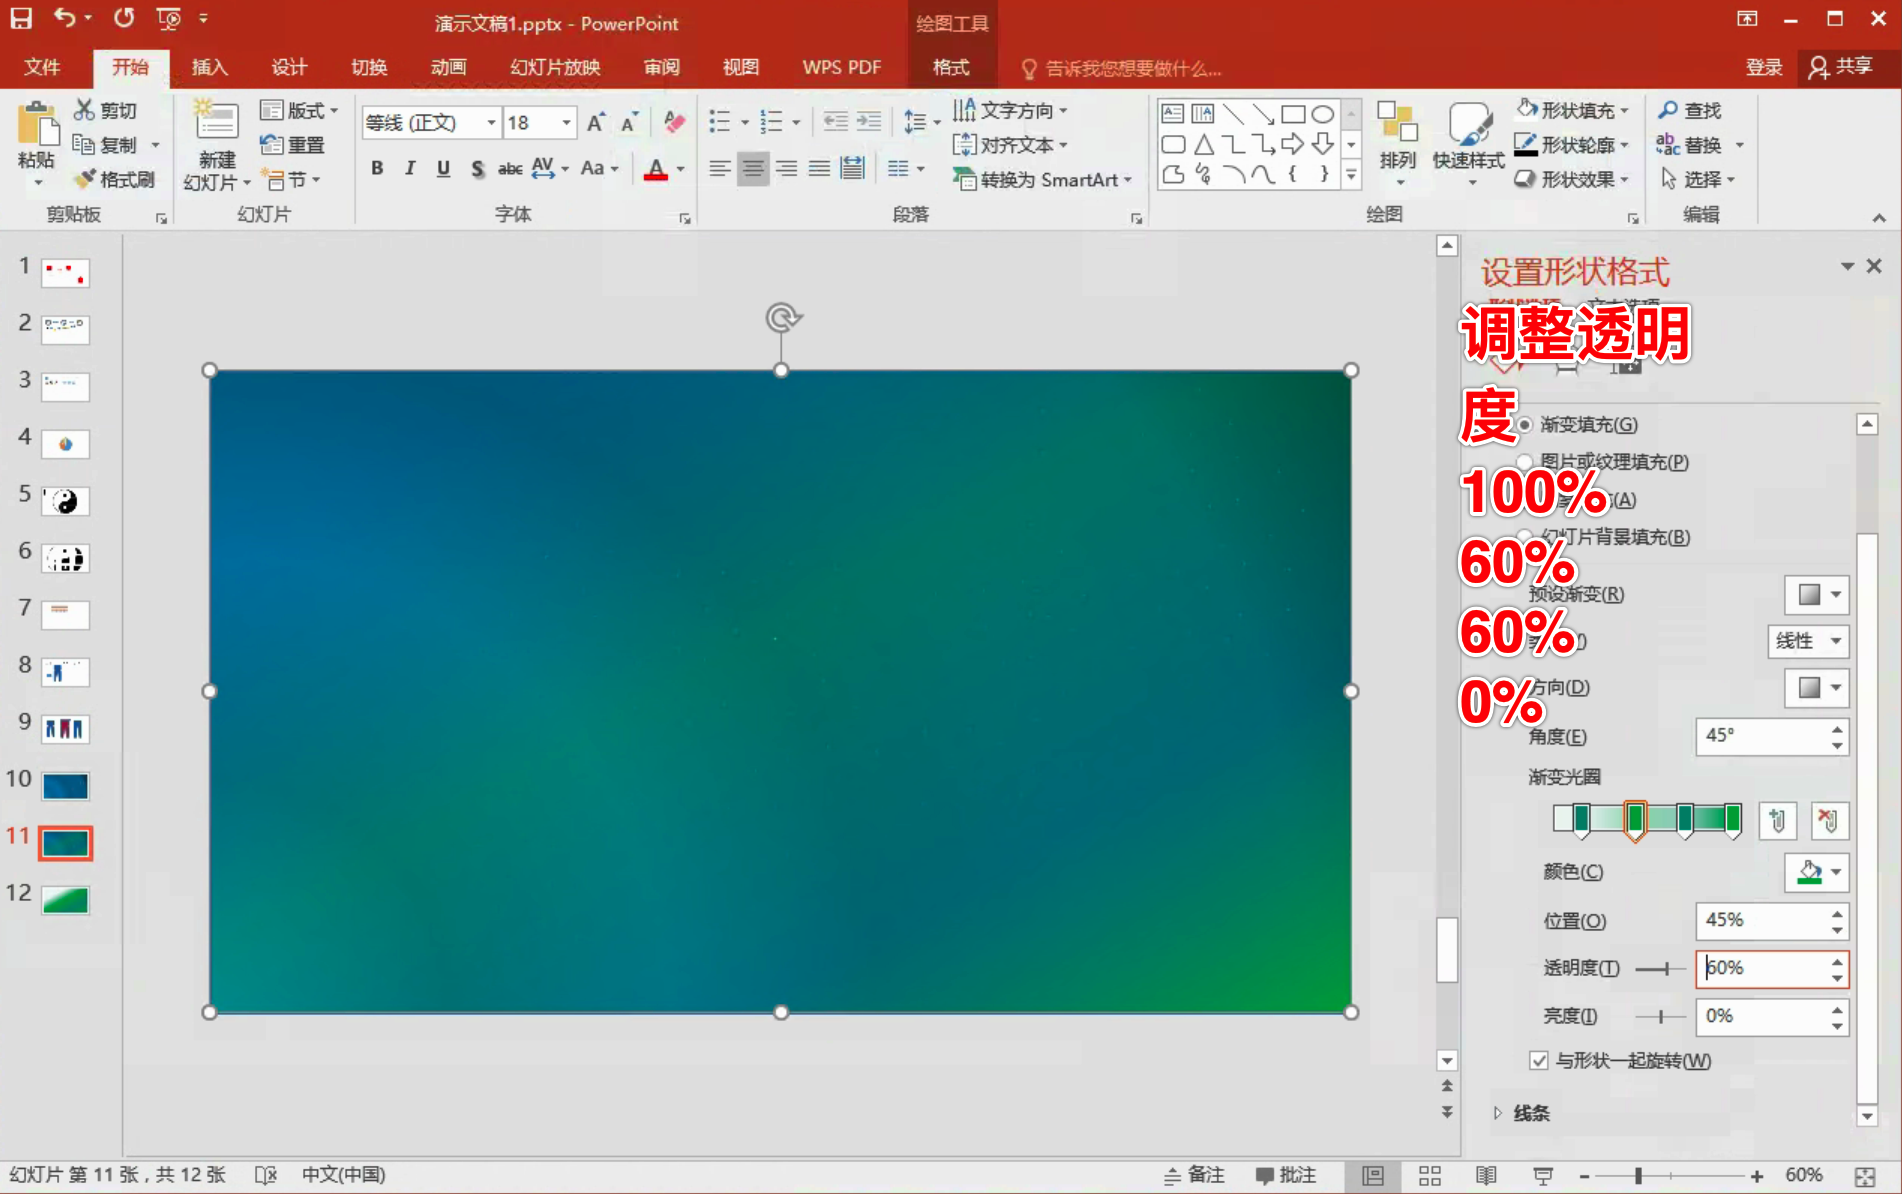Open preset gradients dropdown
Viewport: 1902px width, 1194px height.
point(1816,595)
